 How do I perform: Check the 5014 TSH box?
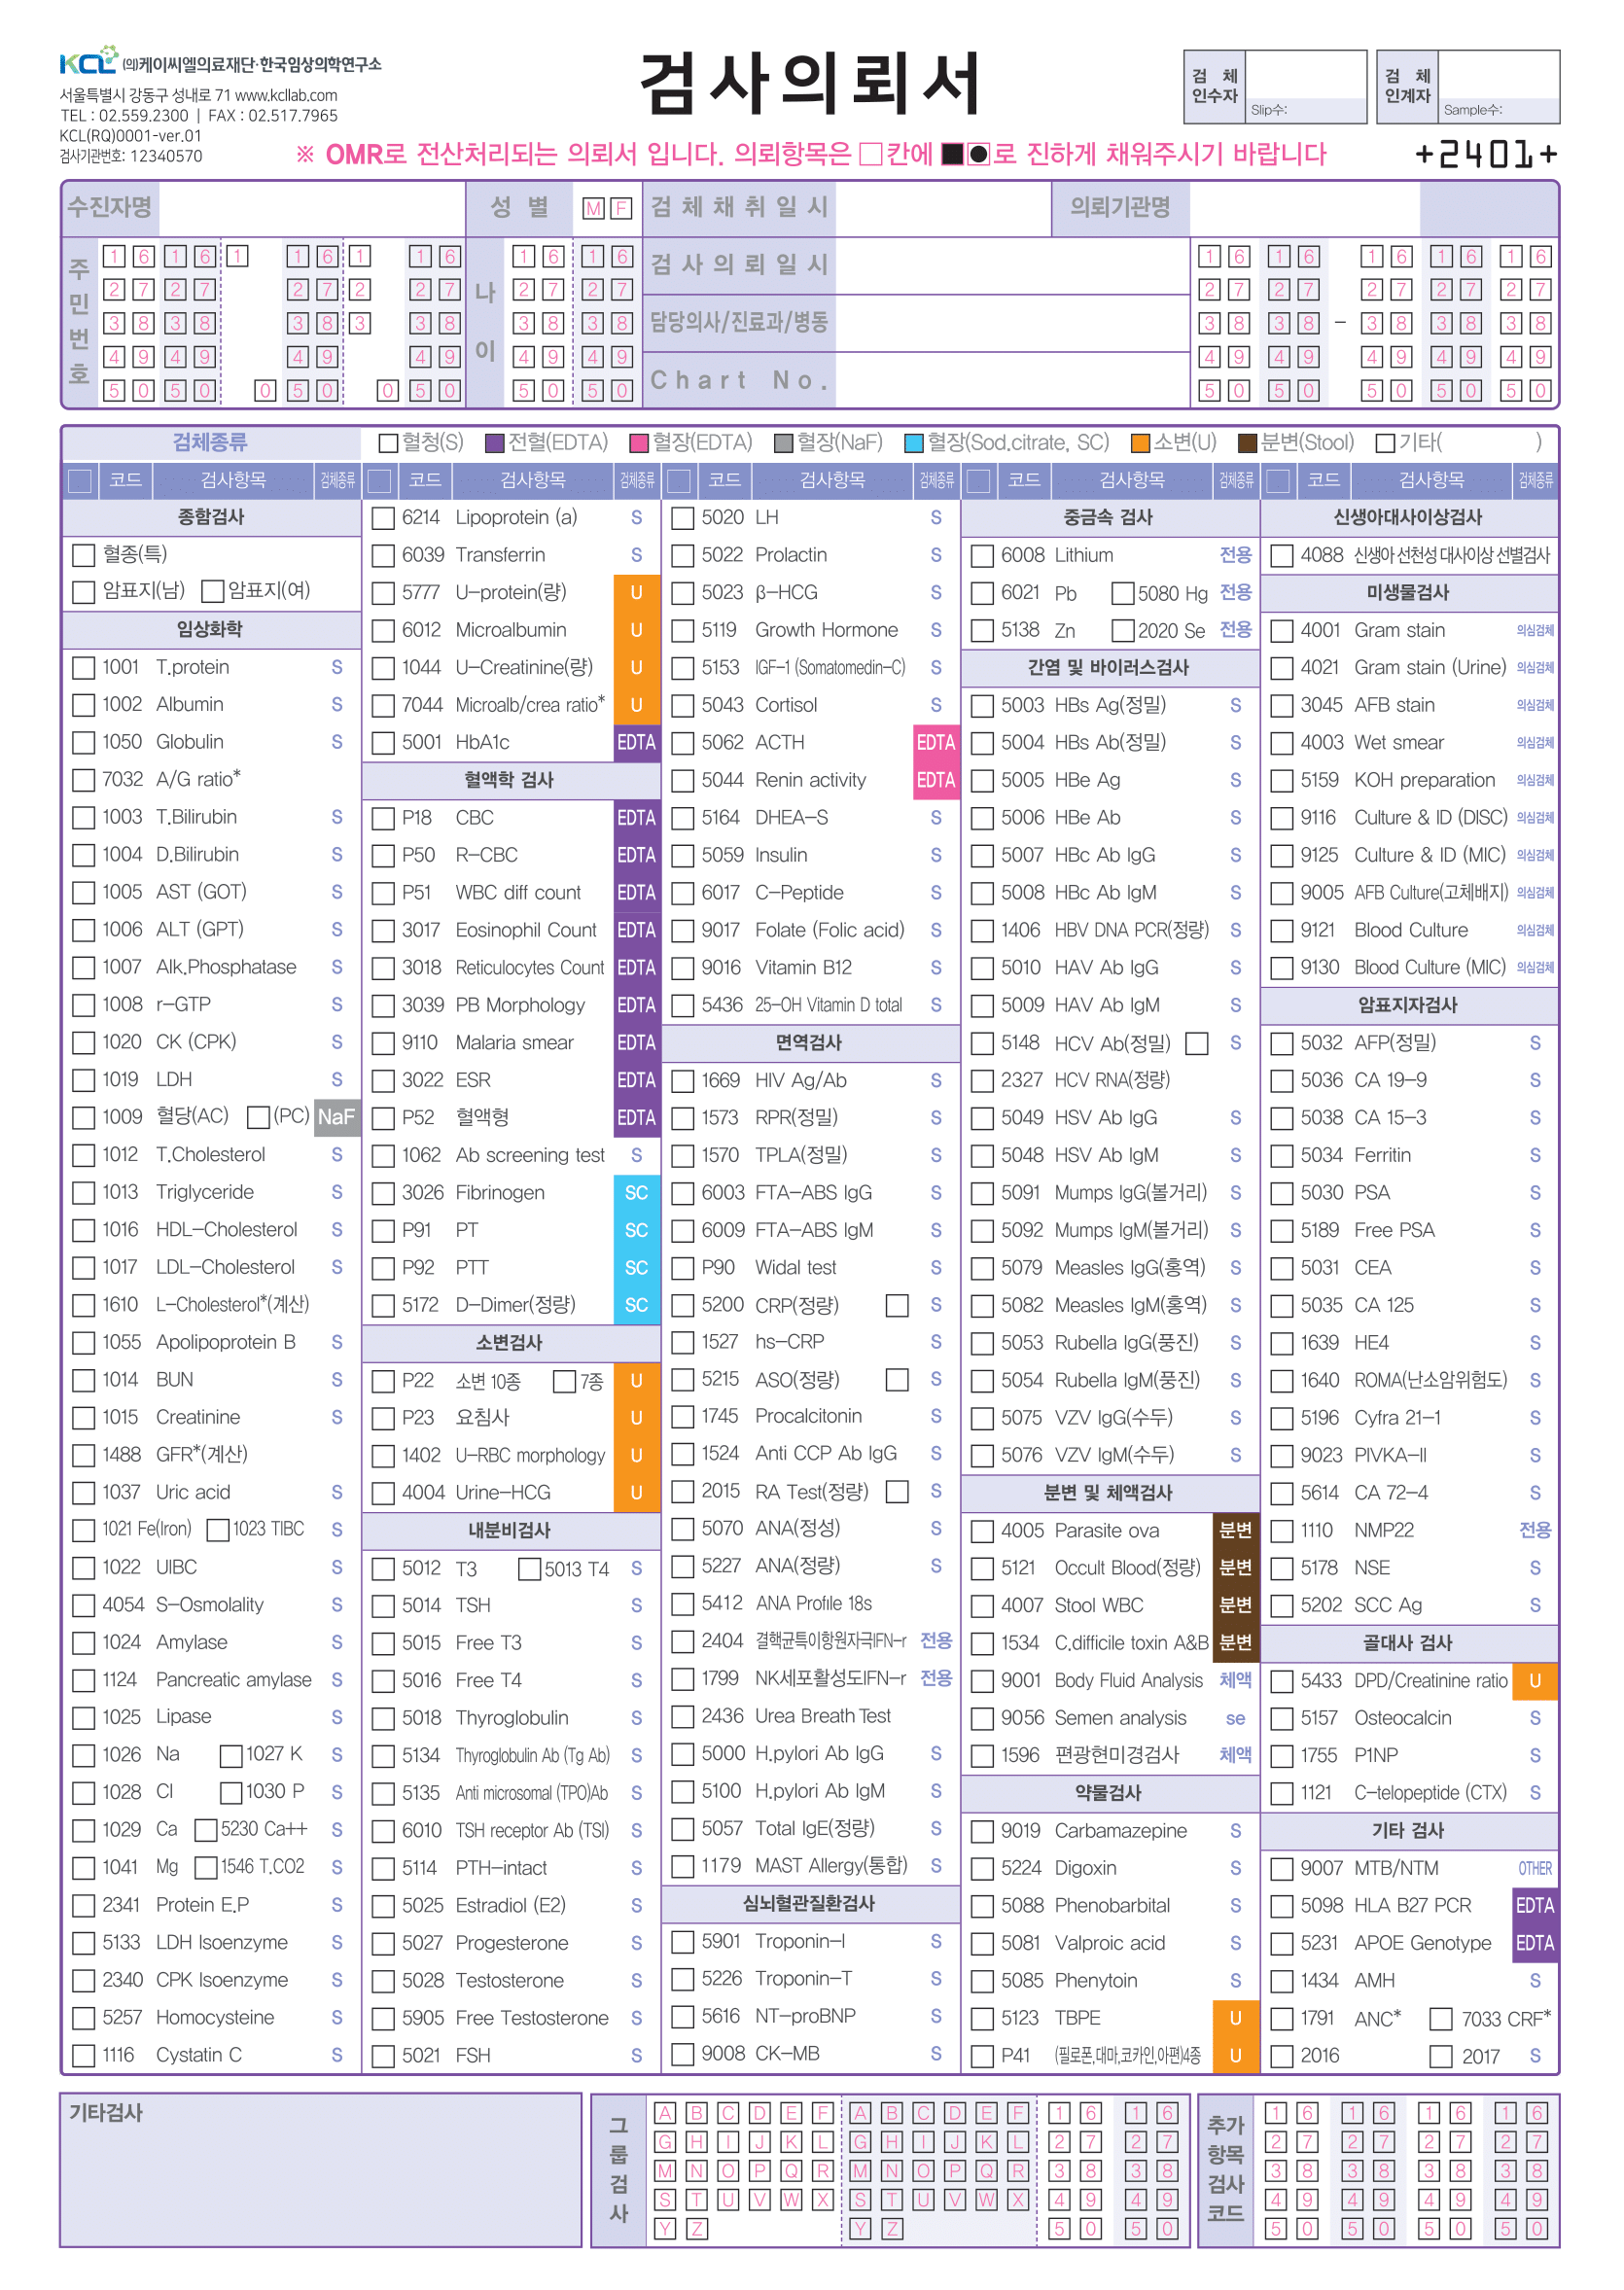[383, 1606]
